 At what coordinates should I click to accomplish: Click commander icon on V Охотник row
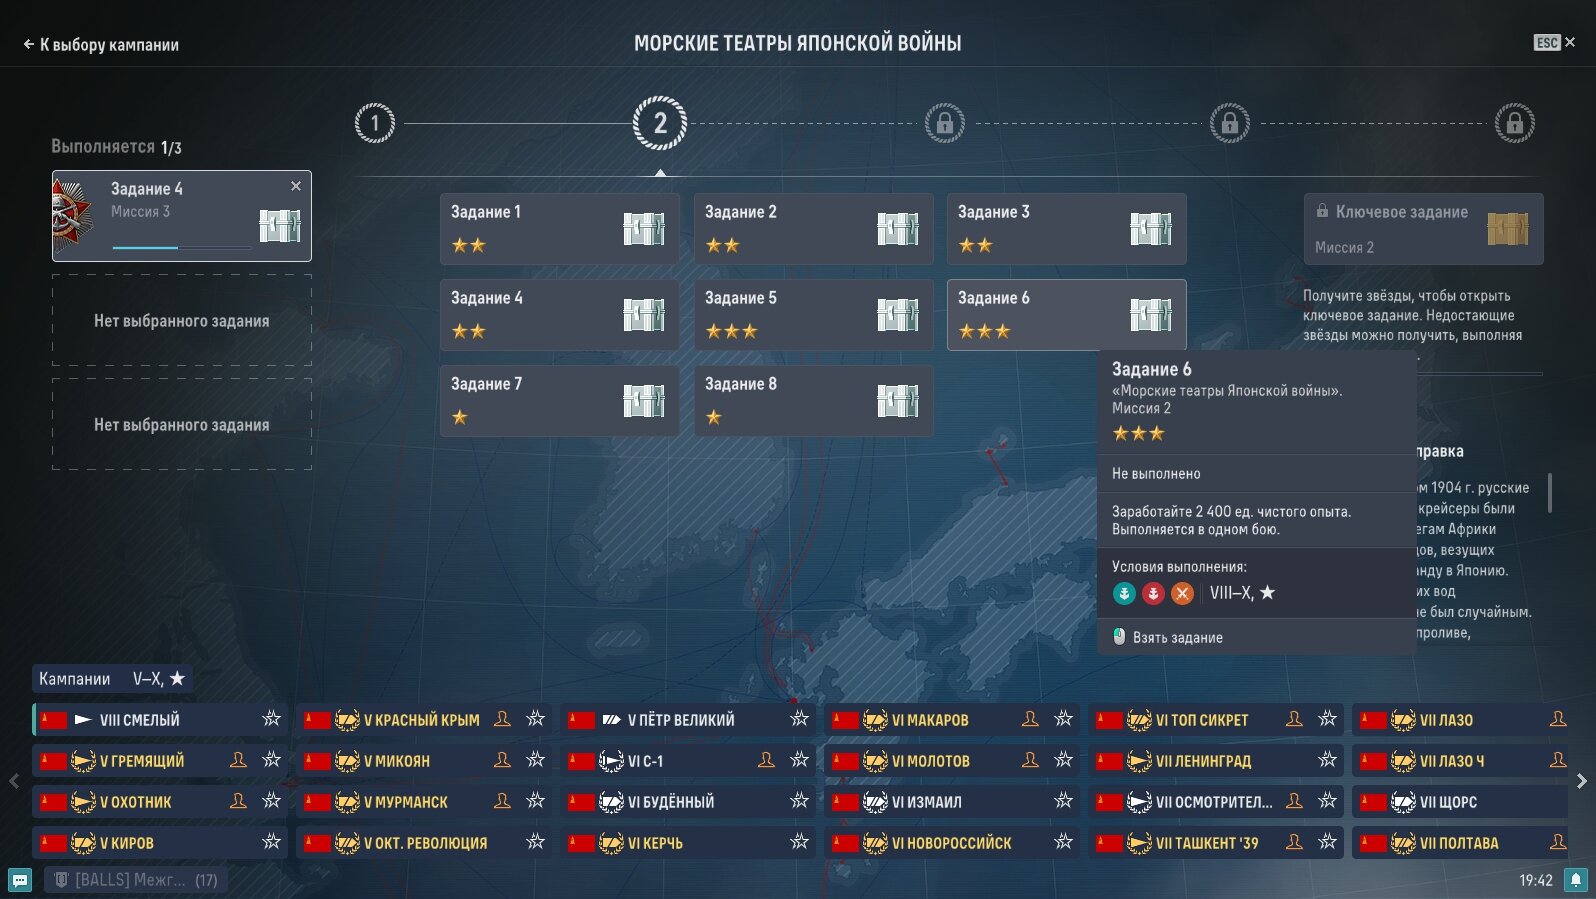pyautogui.click(x=238, y=801)
